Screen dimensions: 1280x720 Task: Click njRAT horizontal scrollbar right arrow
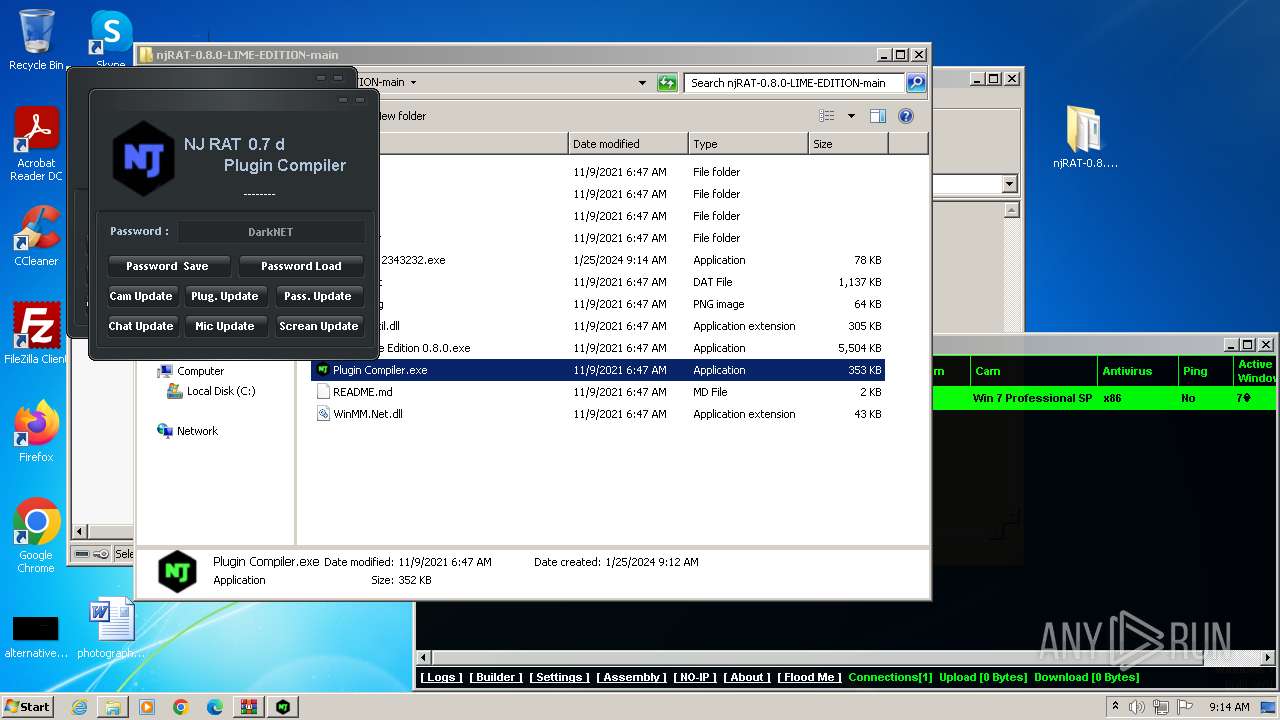pyautogui.click(x=1268, y=657)
